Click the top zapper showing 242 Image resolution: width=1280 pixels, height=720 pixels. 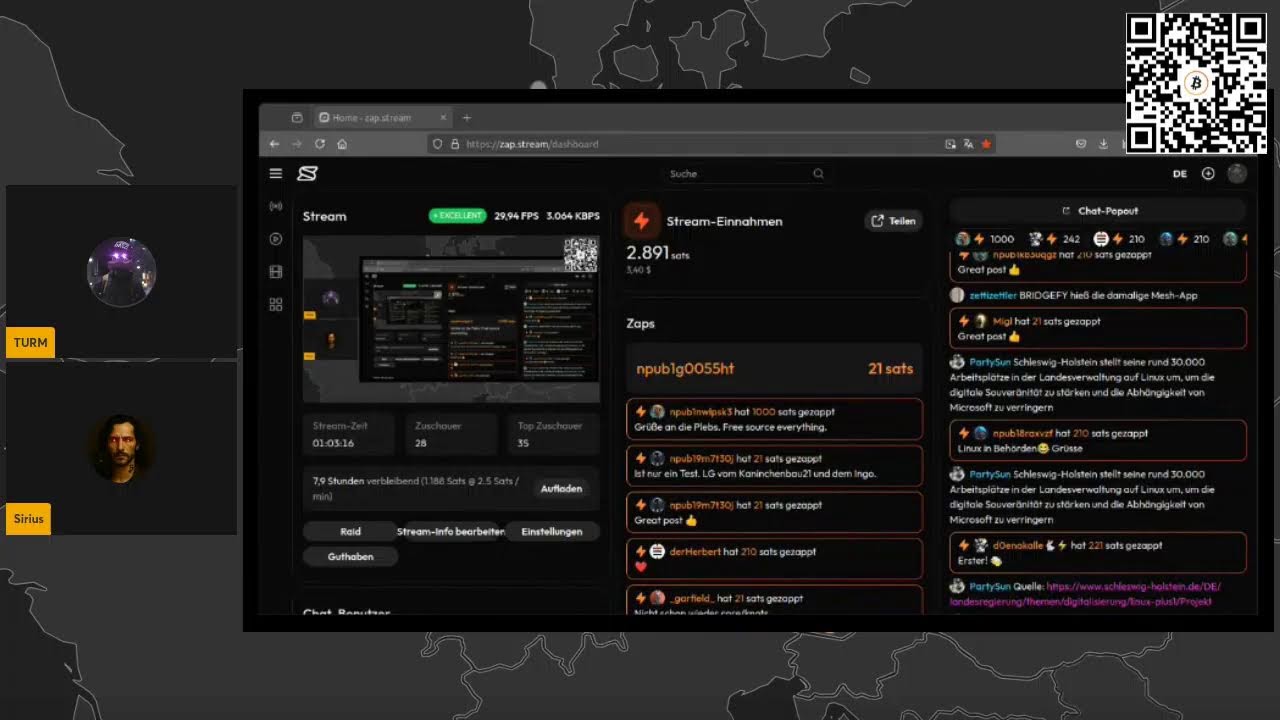[1055, 239]
